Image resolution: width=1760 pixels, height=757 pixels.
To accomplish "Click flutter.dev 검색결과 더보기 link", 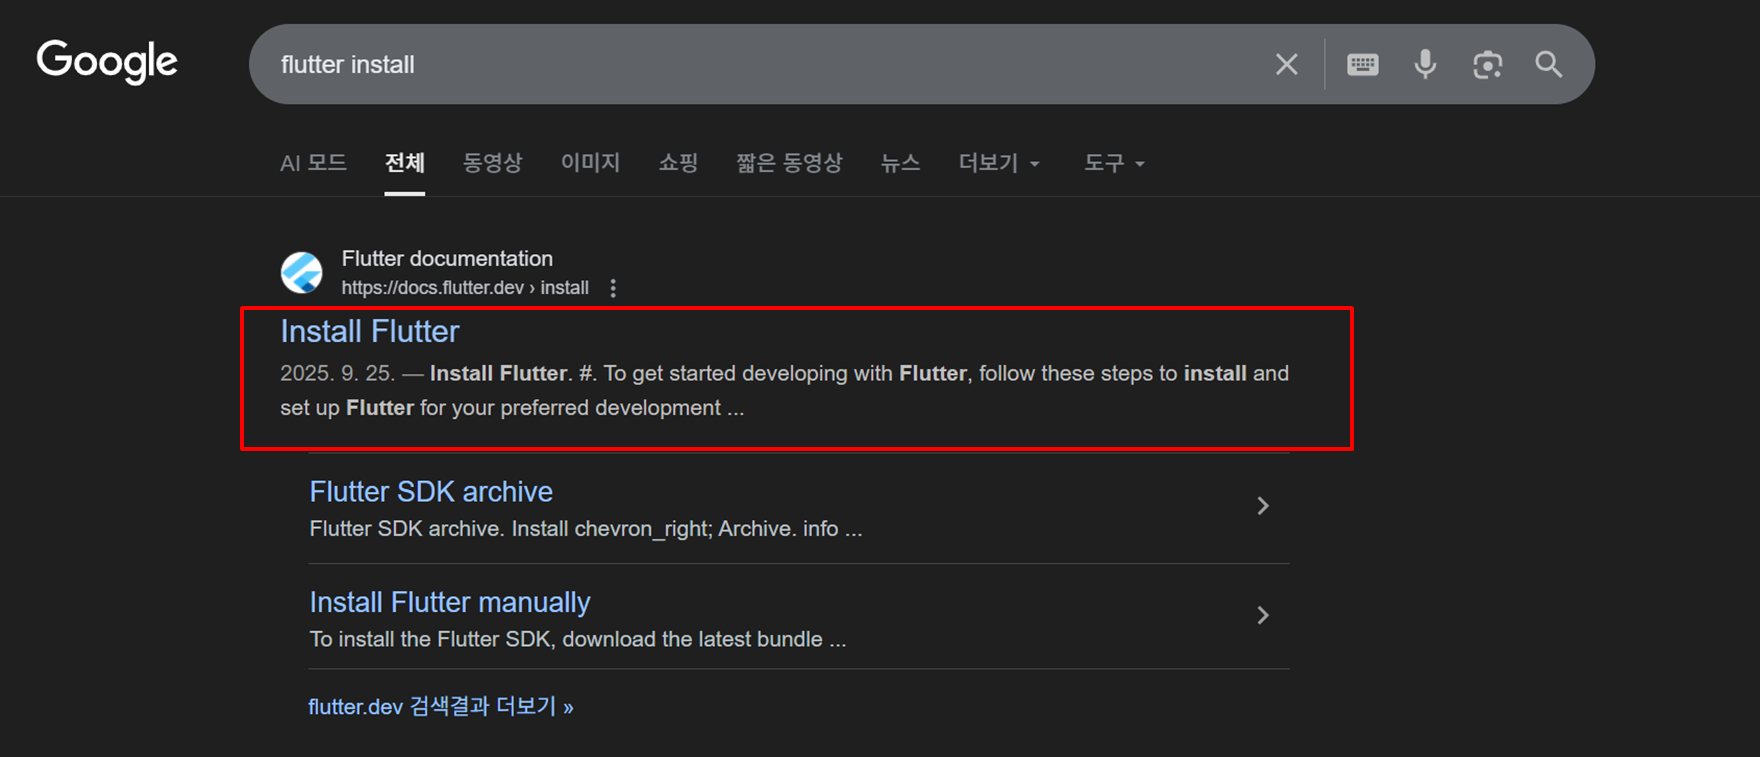I will pos(441,707).
